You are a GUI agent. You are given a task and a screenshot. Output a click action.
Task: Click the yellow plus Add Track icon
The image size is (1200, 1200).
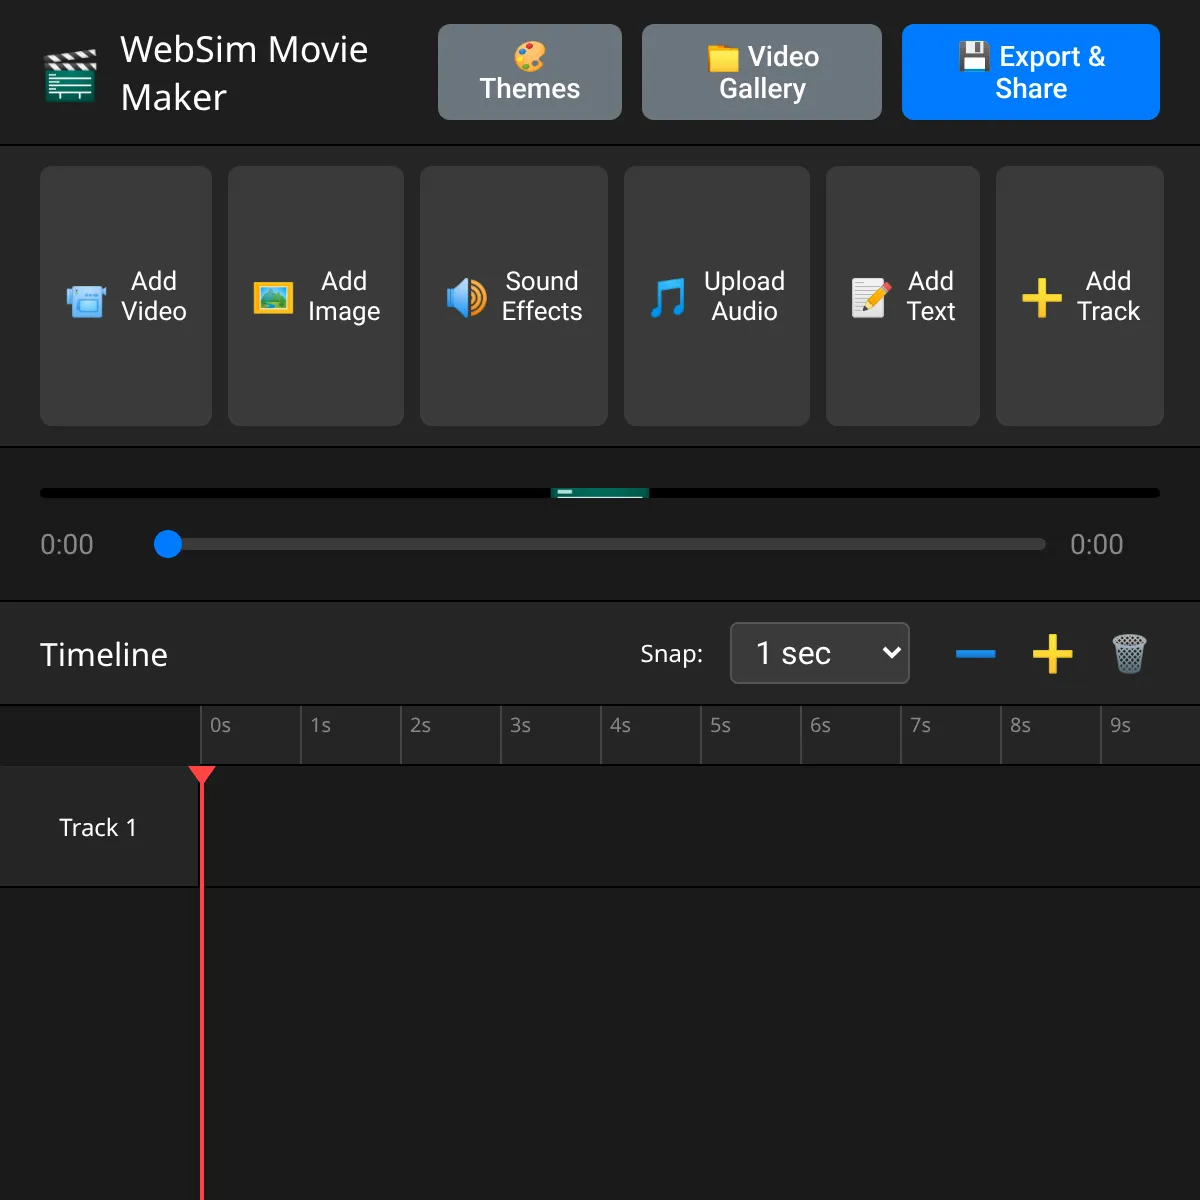1042,298
